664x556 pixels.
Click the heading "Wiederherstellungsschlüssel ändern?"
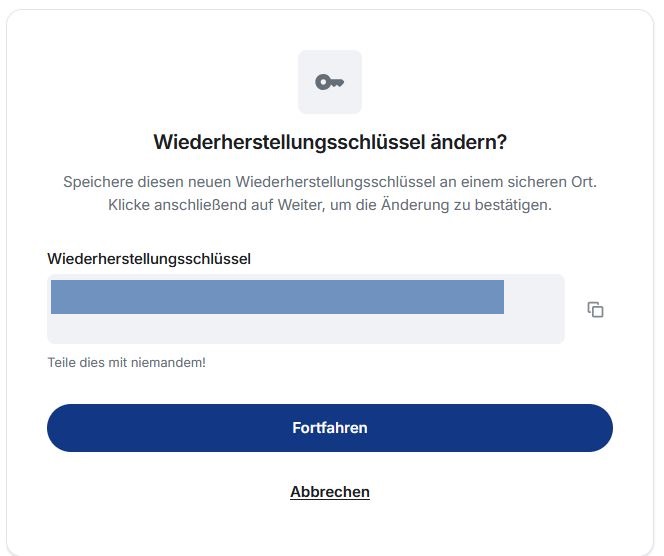(330, 142)
